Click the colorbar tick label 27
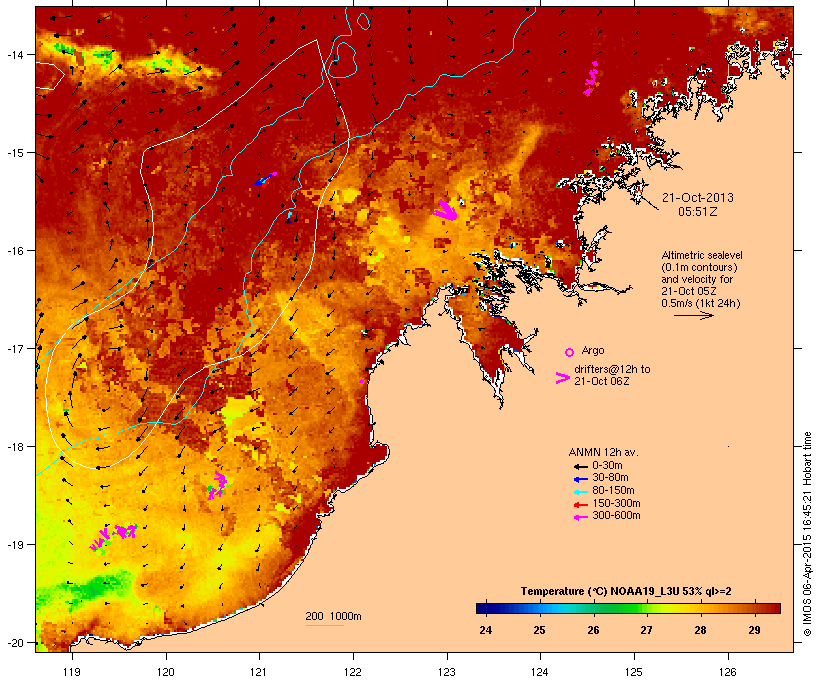The height and width of the screenshot is (680, 820). point(646,630)
